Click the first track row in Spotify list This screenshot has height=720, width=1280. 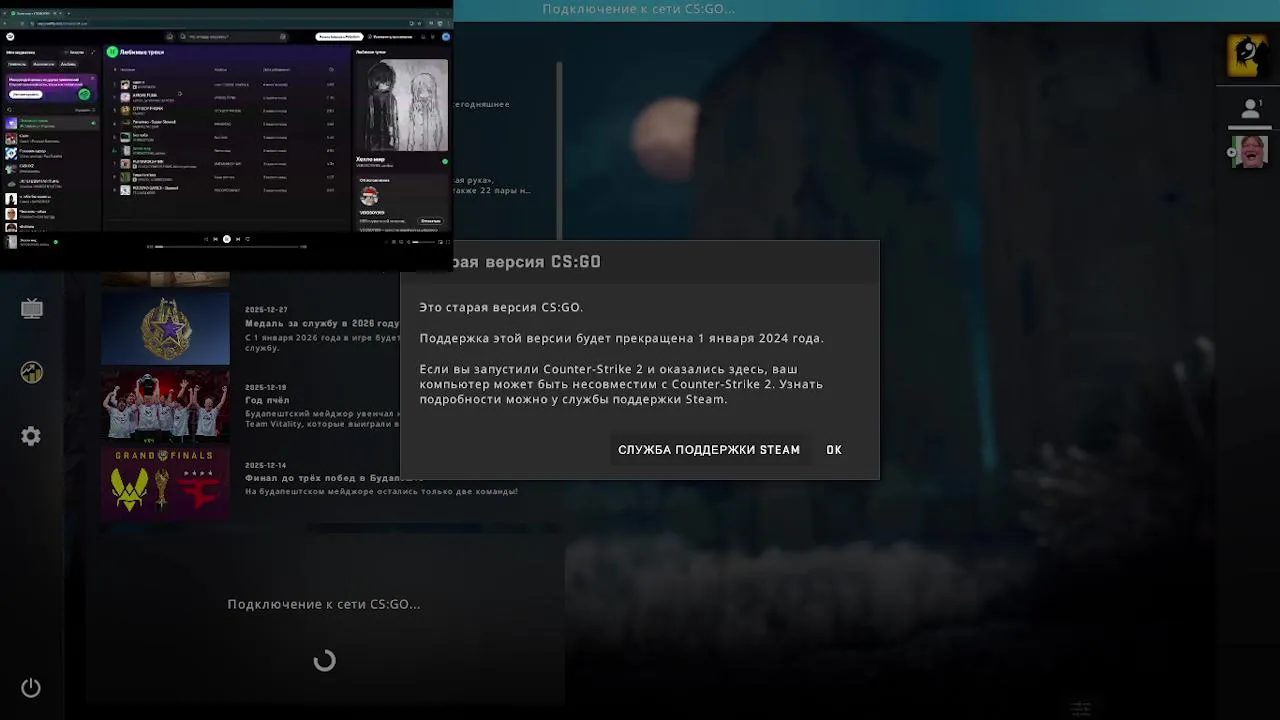click(227, 85)
